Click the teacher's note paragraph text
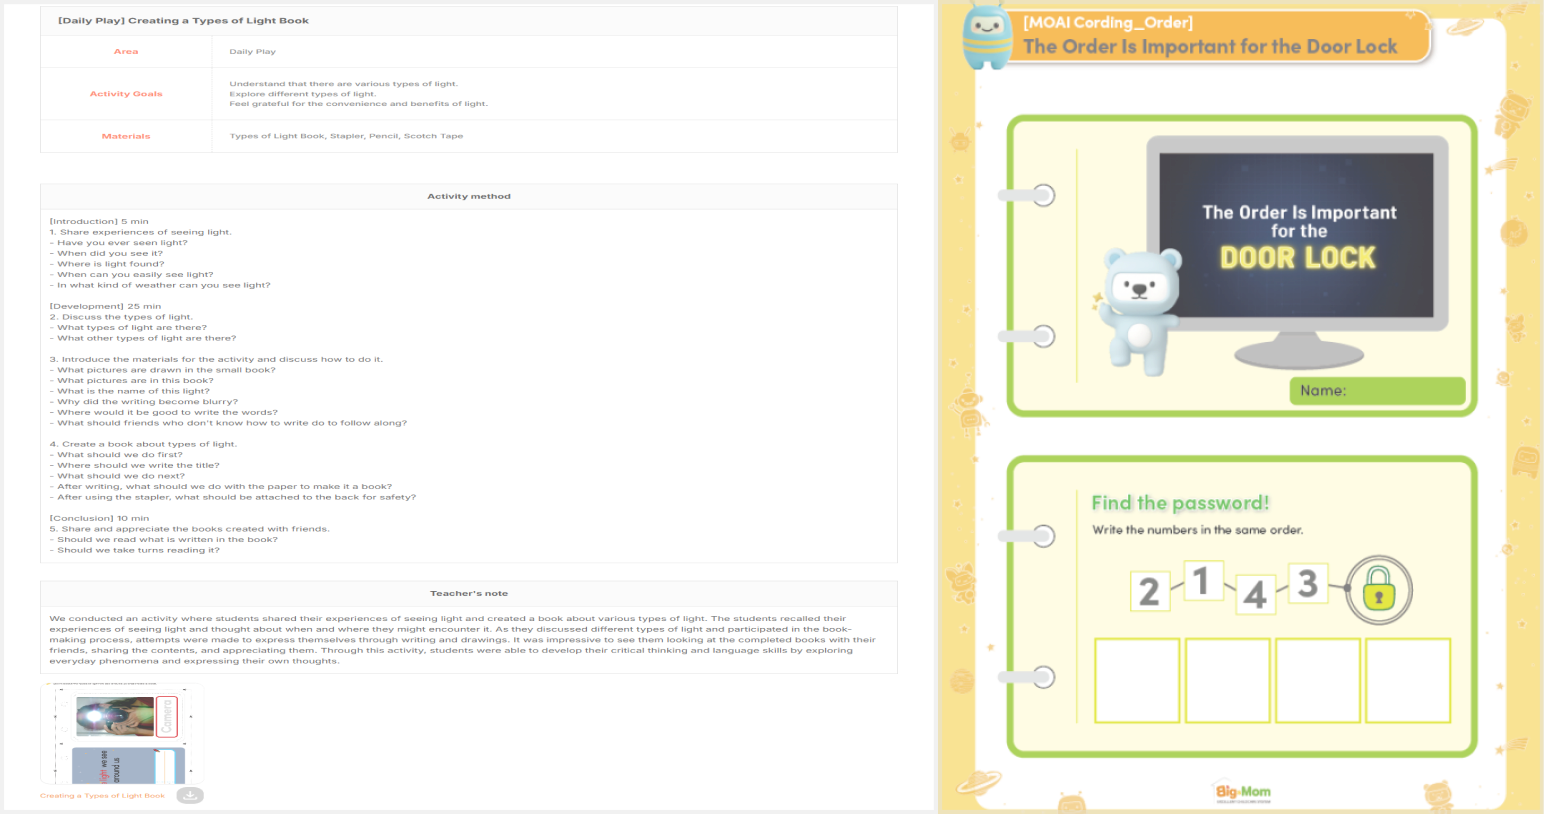The height and width of the screenshot is (814, 1544). tap(463, 640)
